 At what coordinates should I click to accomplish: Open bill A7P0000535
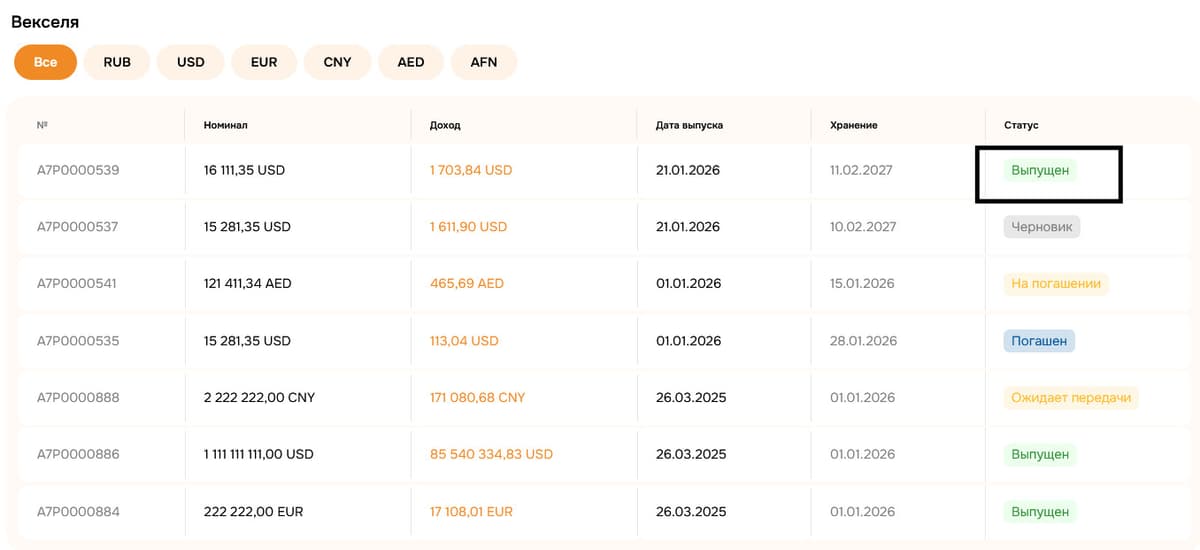(78, 341)
